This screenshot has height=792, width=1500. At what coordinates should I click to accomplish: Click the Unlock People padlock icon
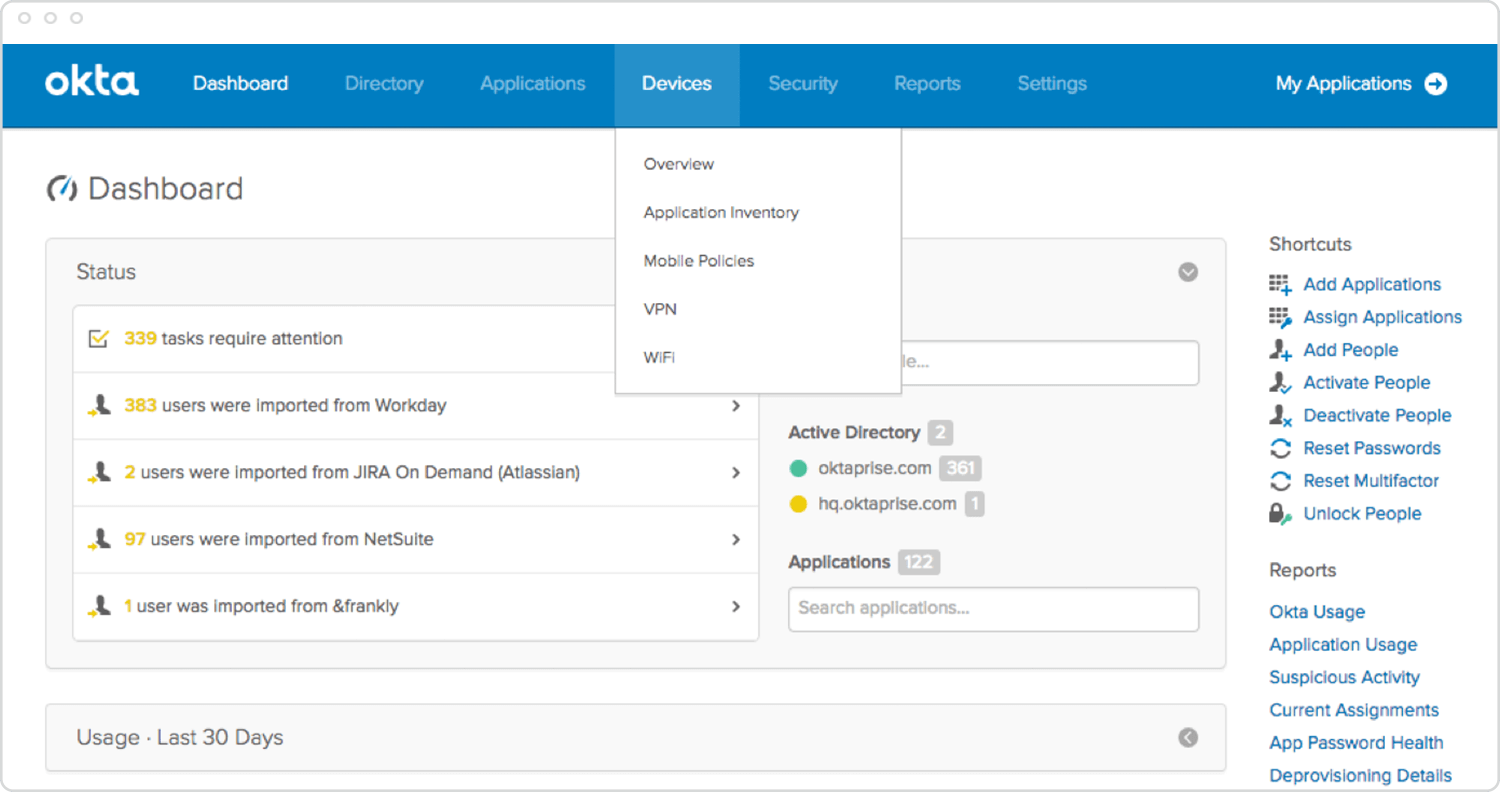pos(1280,514)
